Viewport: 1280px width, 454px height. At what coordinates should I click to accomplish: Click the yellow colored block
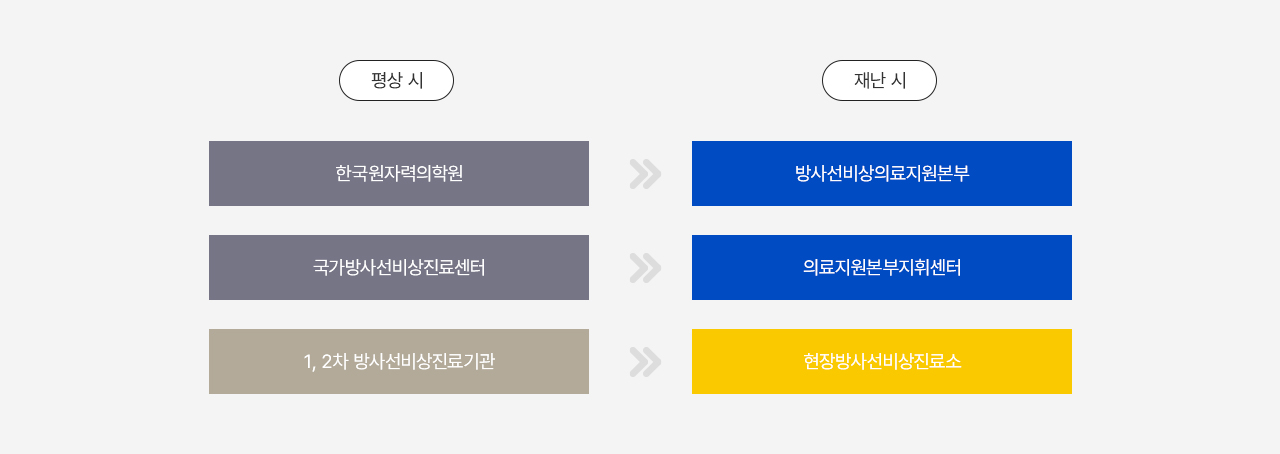click(x=881, y=362)
